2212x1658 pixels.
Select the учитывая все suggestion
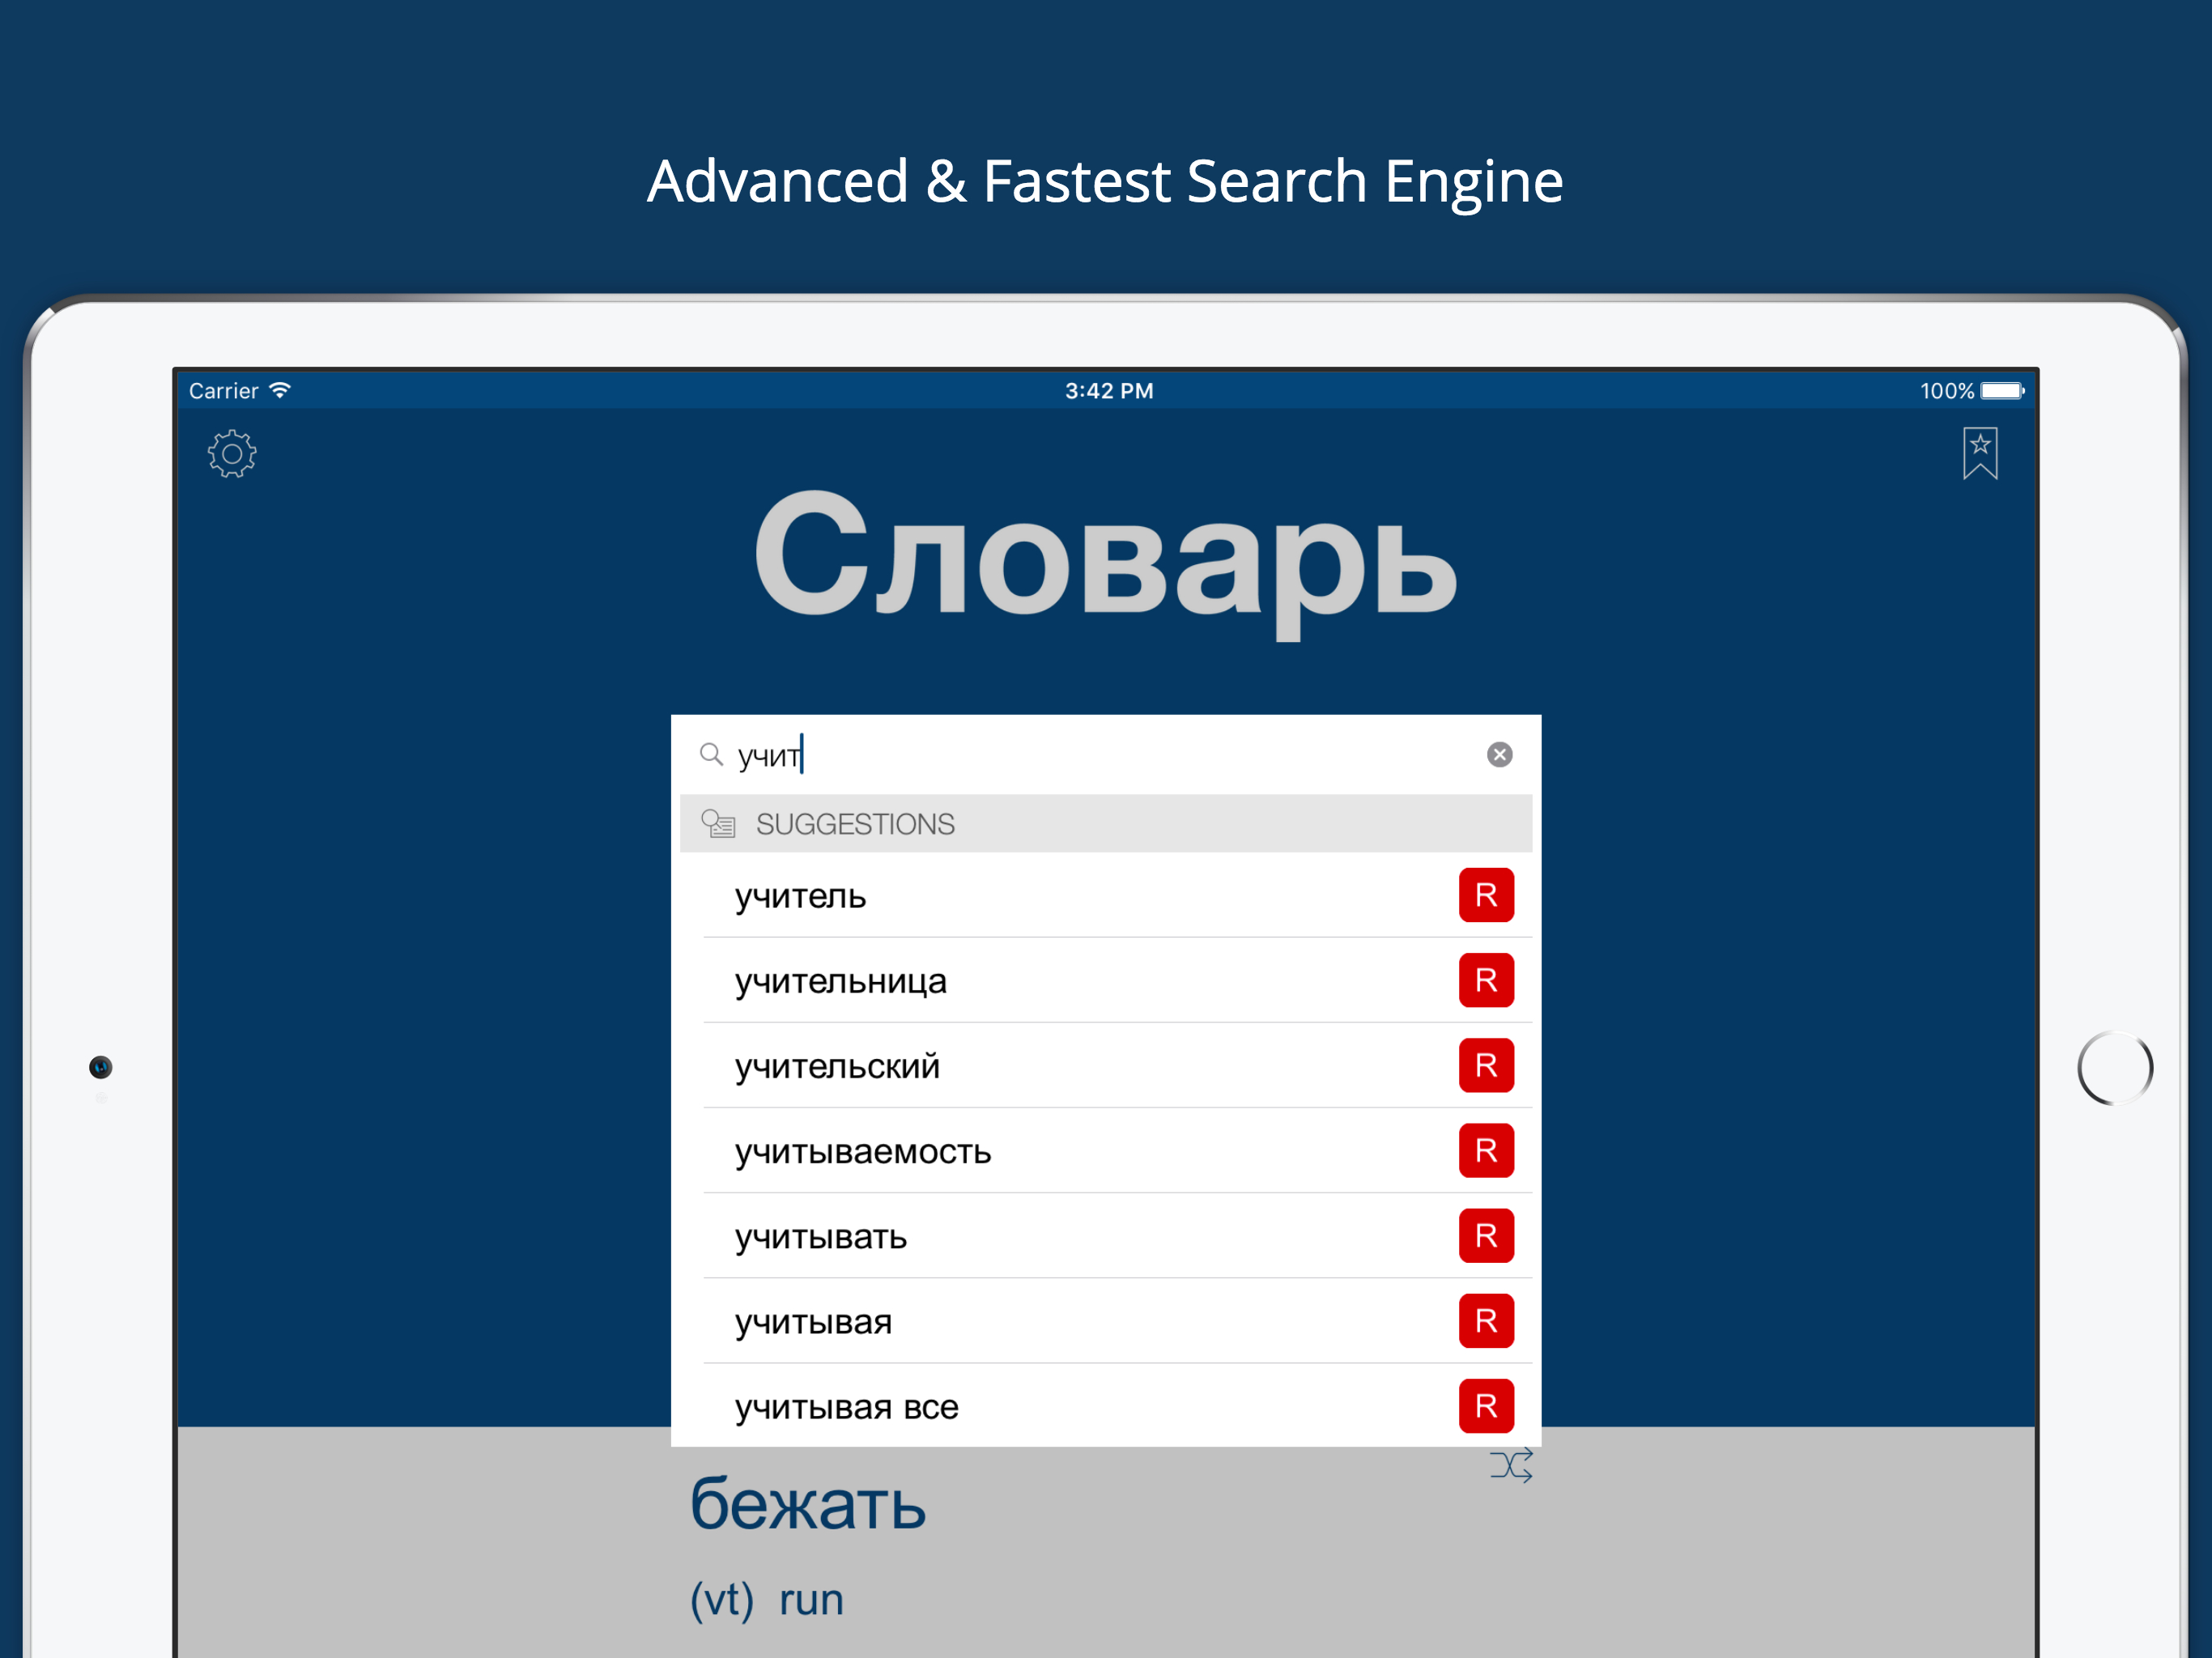[847, 1407]
